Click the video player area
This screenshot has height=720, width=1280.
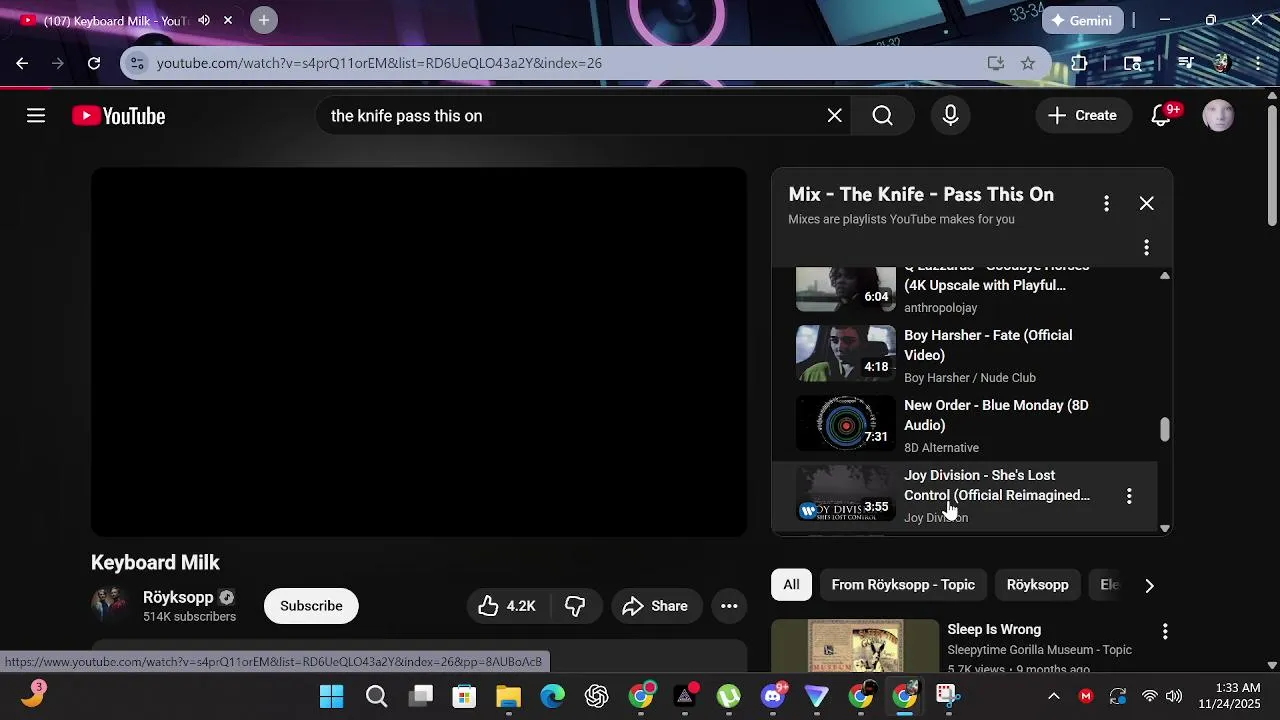(x=419, y=352)
